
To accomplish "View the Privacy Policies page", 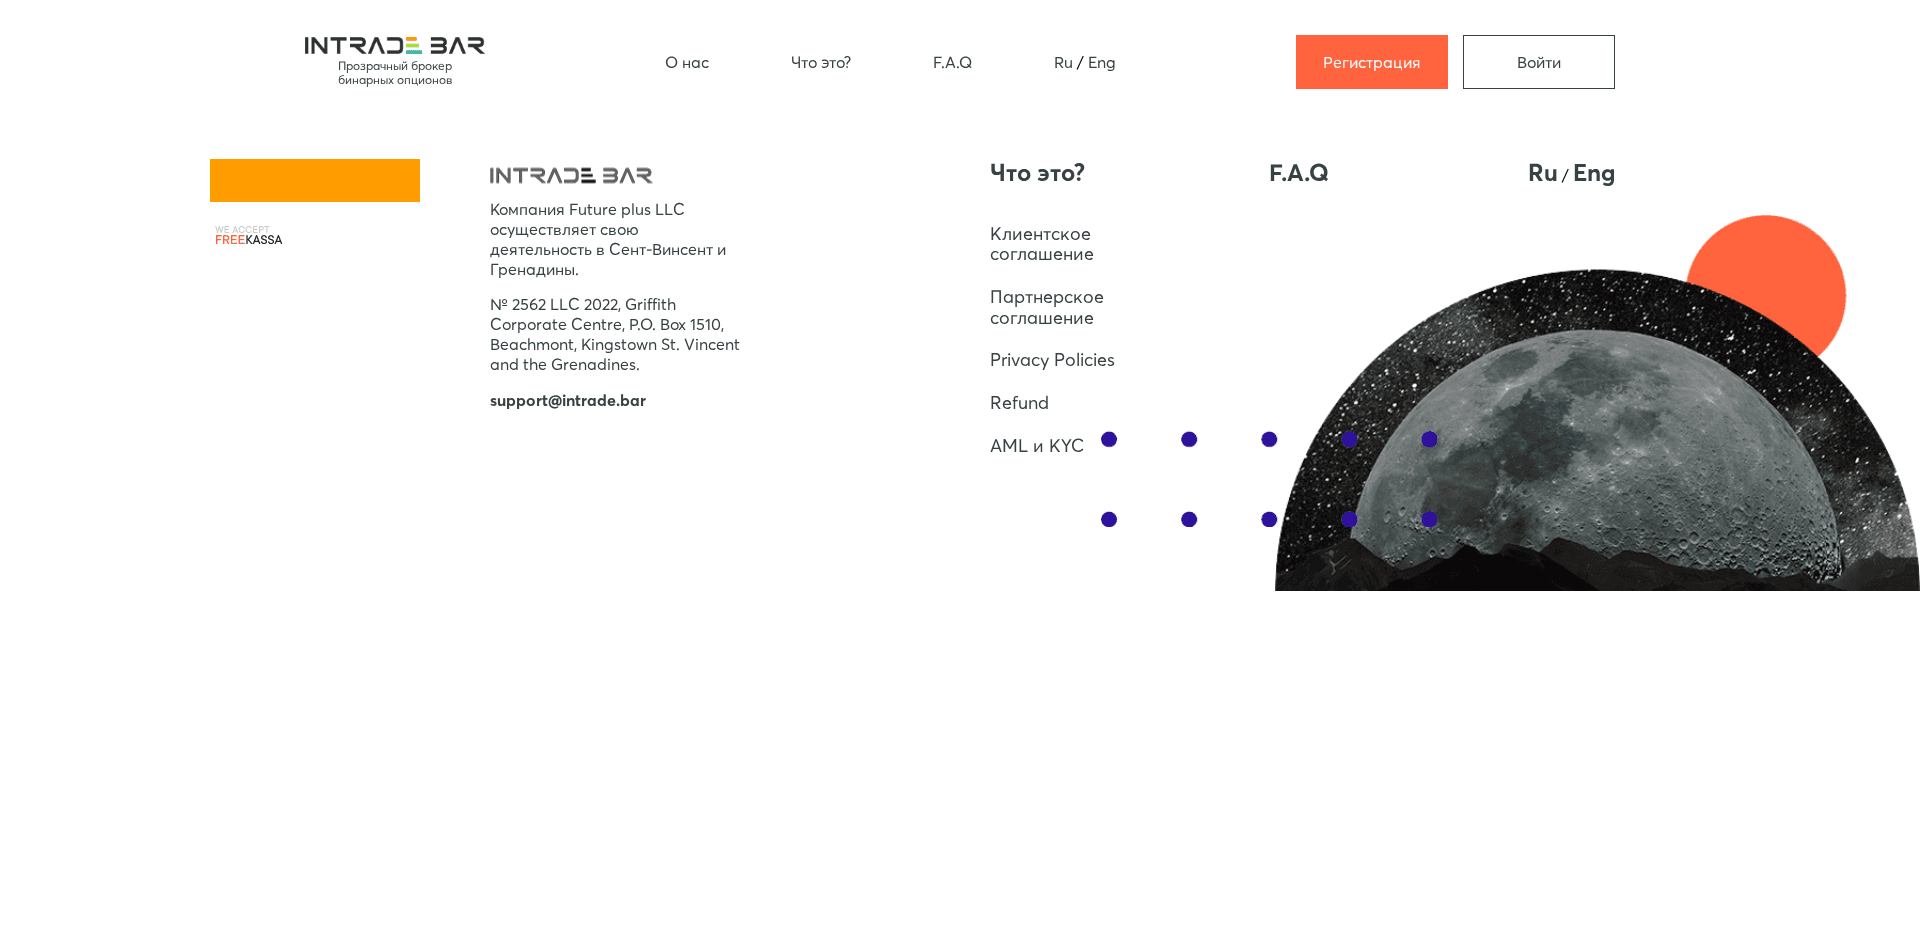I will [1052, 360].
